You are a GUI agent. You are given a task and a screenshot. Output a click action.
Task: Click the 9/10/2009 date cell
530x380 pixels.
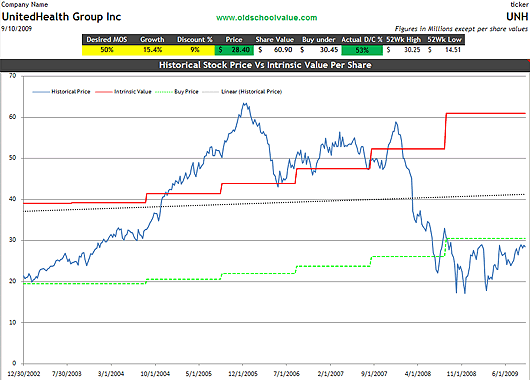[x=17, y=29]
